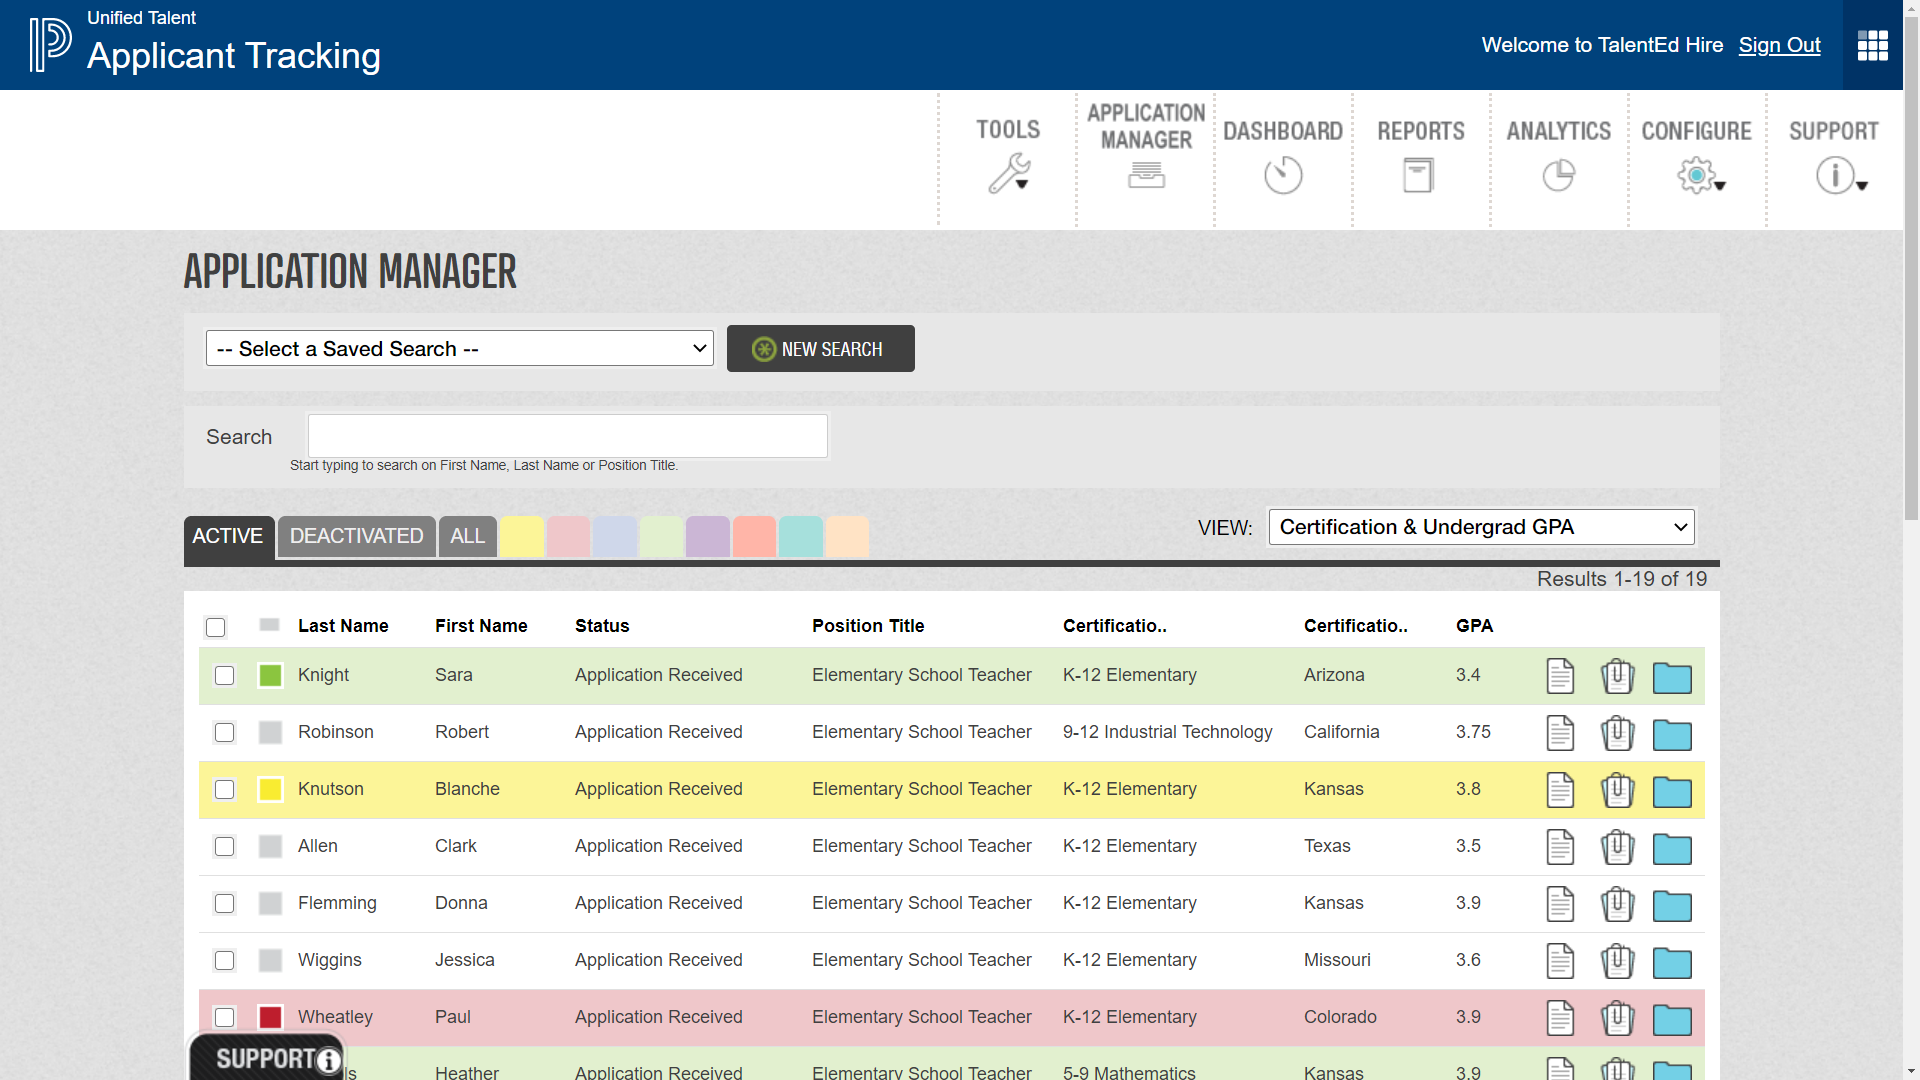Click the clipboard icon for Blanche Knutson
The height and width of the screenshot is (1080, 1920).
pyautogui.click(x=1617, y=790)
